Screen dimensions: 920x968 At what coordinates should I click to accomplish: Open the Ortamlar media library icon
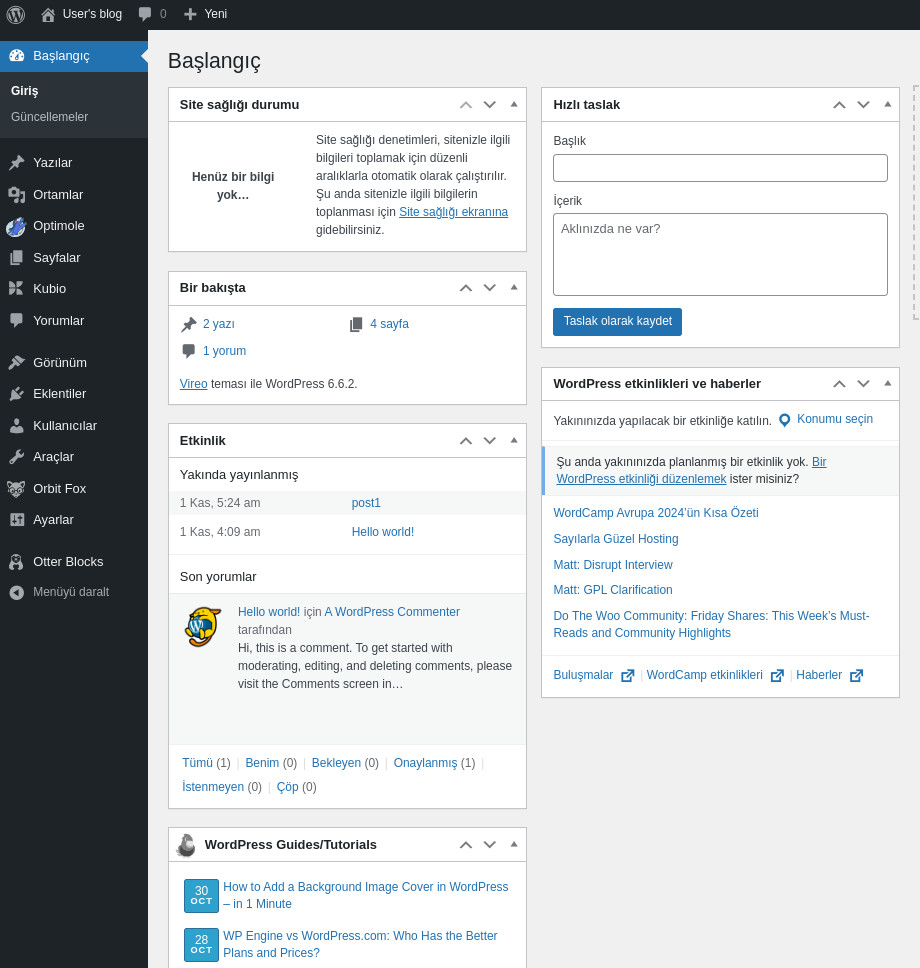16,194
